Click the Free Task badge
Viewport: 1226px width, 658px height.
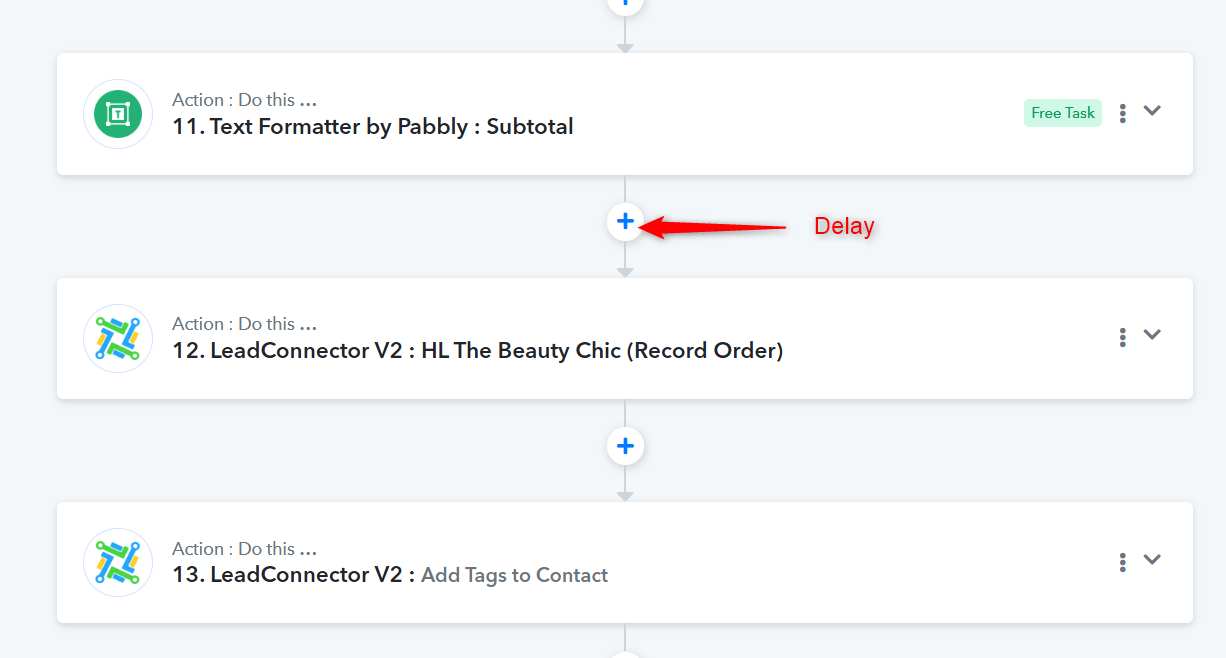click(x=1063, y=113)
